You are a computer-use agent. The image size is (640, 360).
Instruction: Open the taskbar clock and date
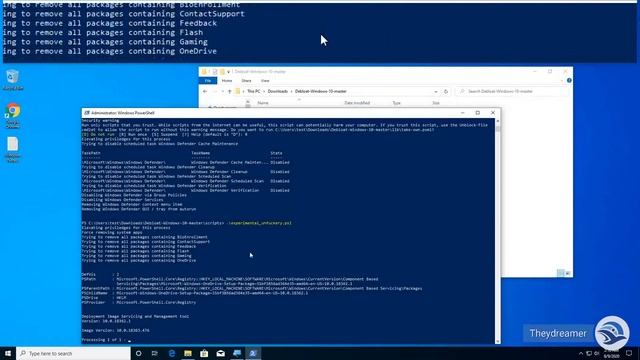611,353
